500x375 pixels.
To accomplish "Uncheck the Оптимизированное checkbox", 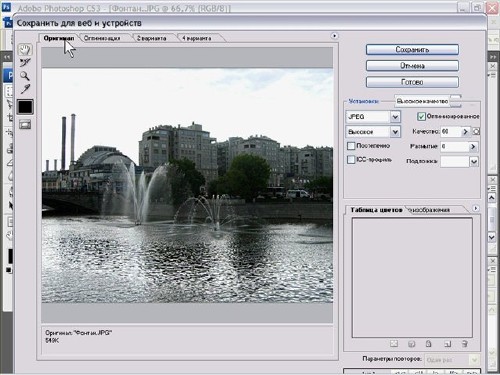I will [421, 116].
